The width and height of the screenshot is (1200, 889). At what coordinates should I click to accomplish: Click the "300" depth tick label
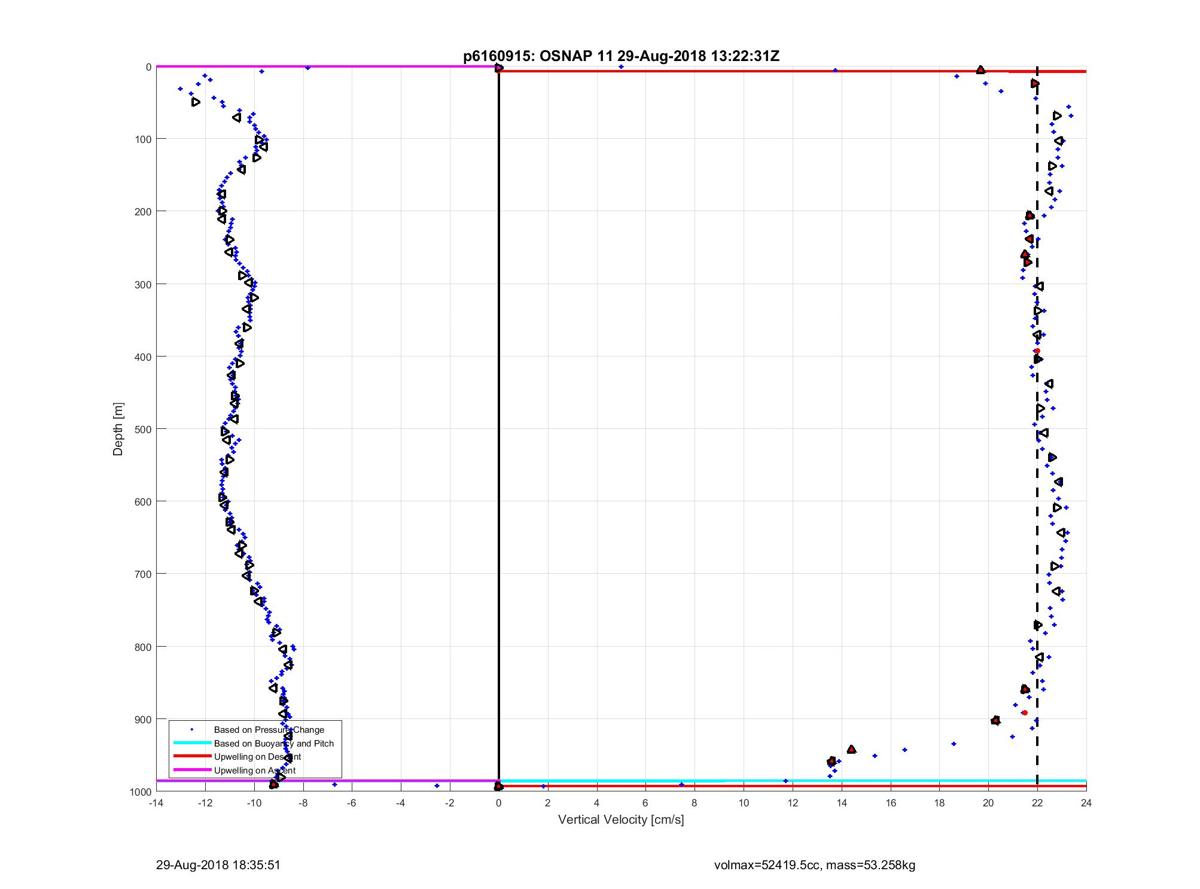tap(142, 284)
